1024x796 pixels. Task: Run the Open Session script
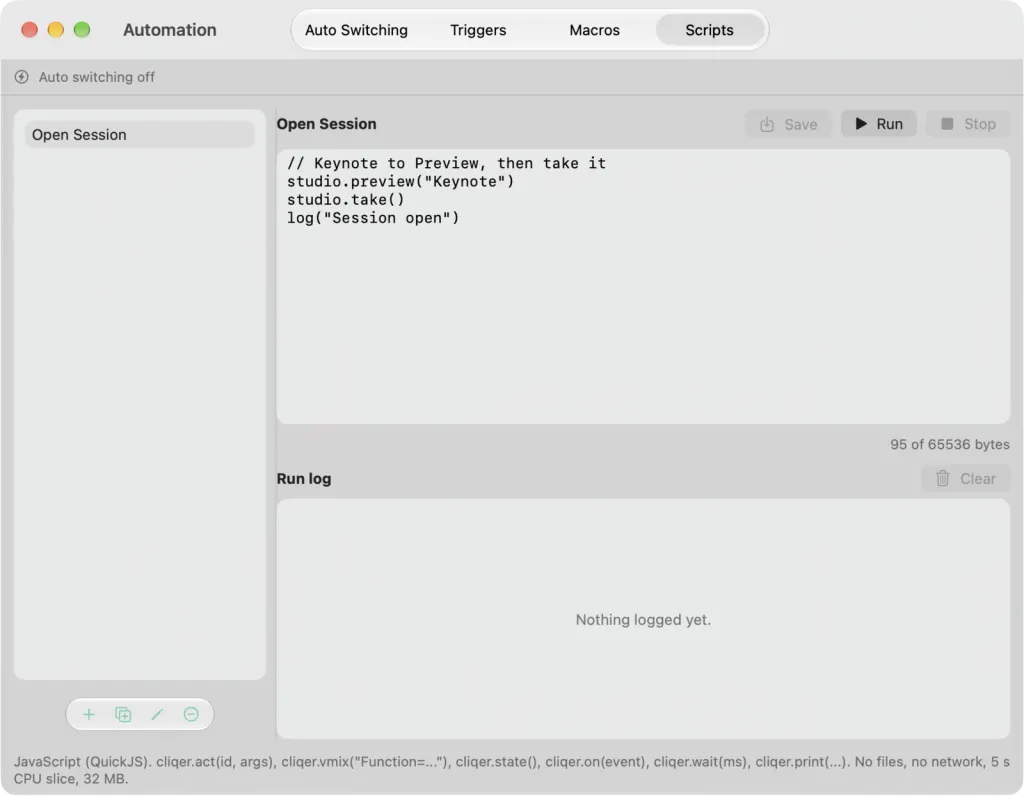click(878, 124)
